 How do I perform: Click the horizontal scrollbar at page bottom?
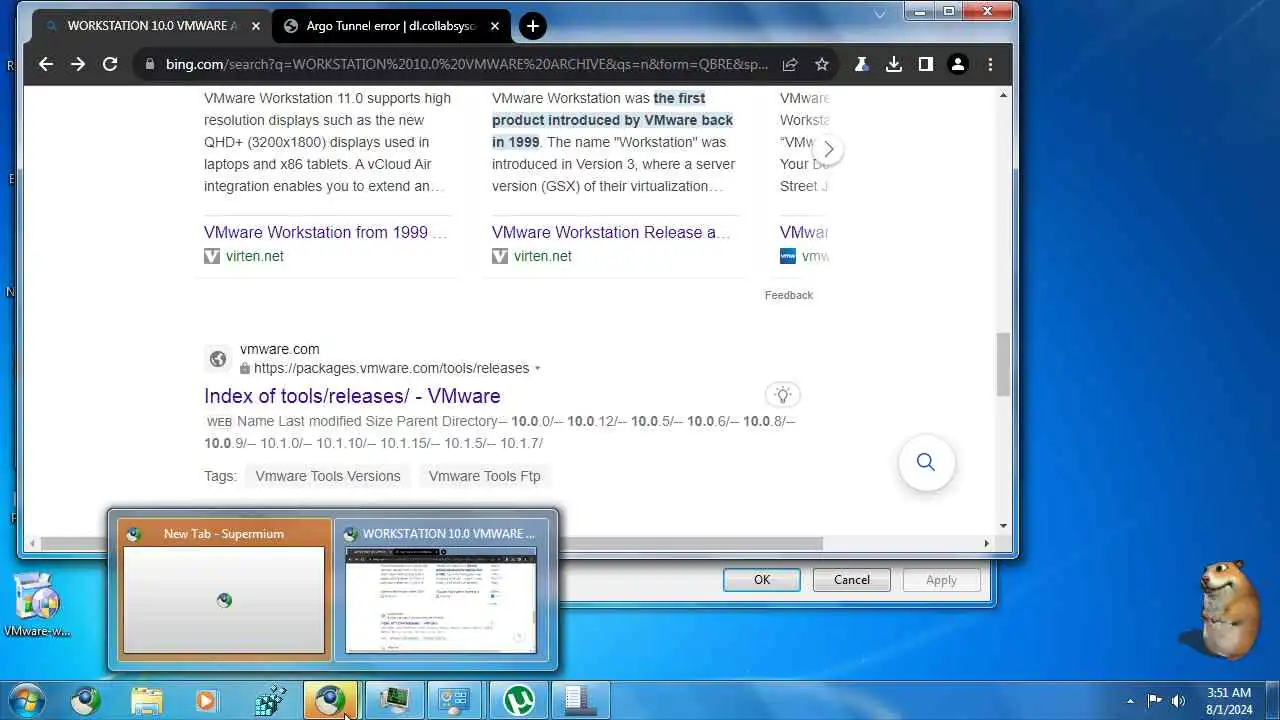[430, 543]
